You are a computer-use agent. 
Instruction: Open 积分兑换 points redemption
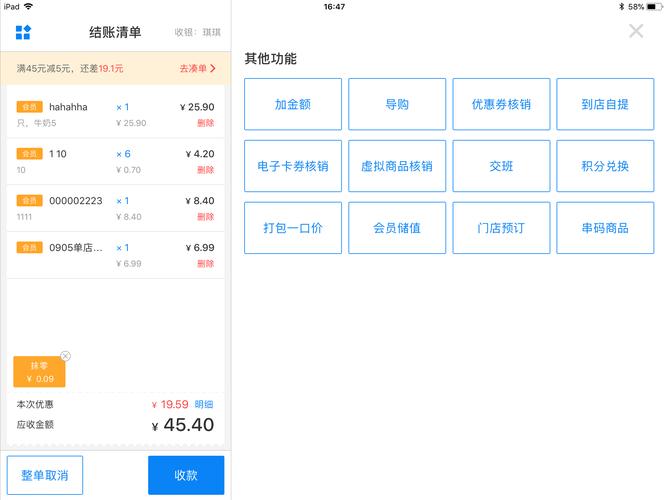click(x=605, y=166)
